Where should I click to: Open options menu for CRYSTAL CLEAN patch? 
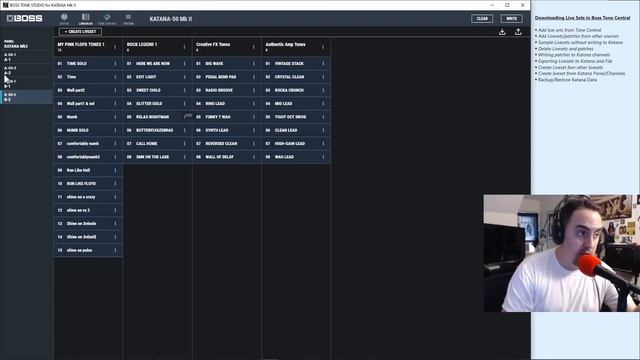coord(323,77)
